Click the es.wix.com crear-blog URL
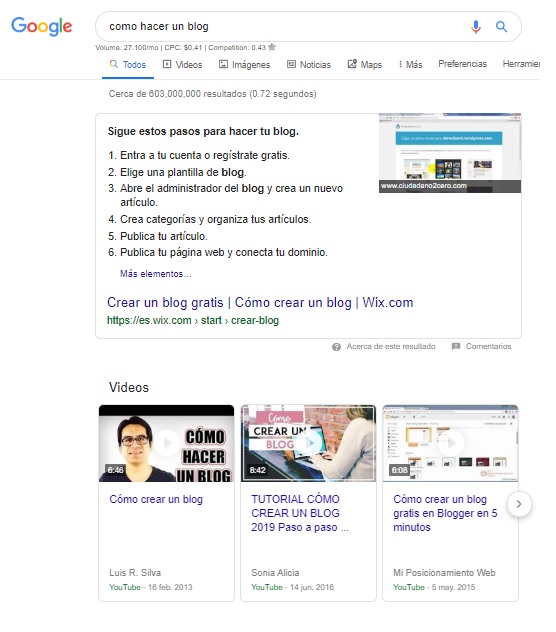This screenshot has height=632, width=556. 193,320
